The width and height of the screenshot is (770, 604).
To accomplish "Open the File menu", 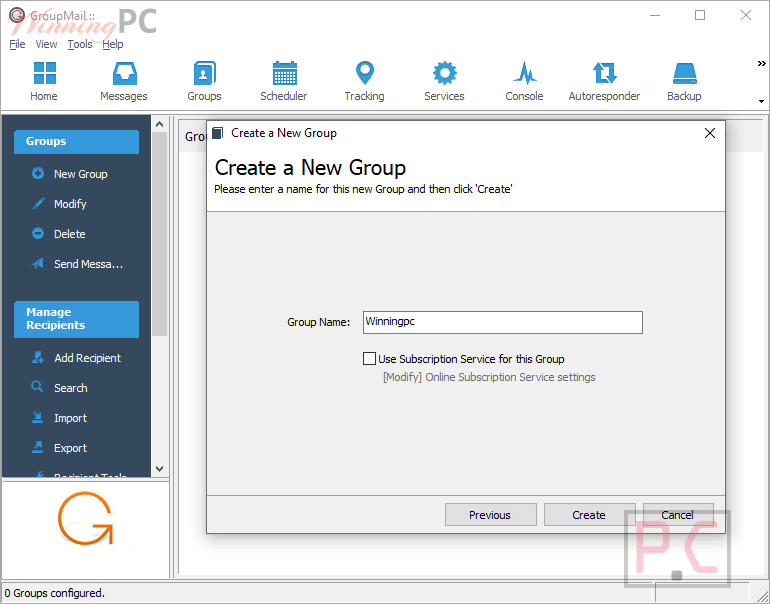I will tap(17, 44).
